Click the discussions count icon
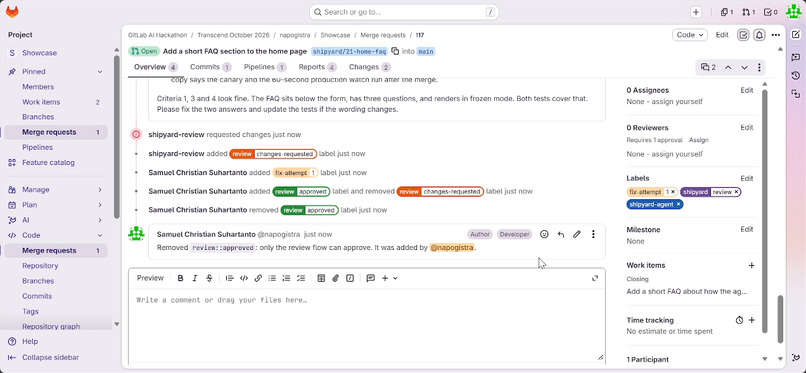This screenshot has width=806, height=373. [708, 67]
